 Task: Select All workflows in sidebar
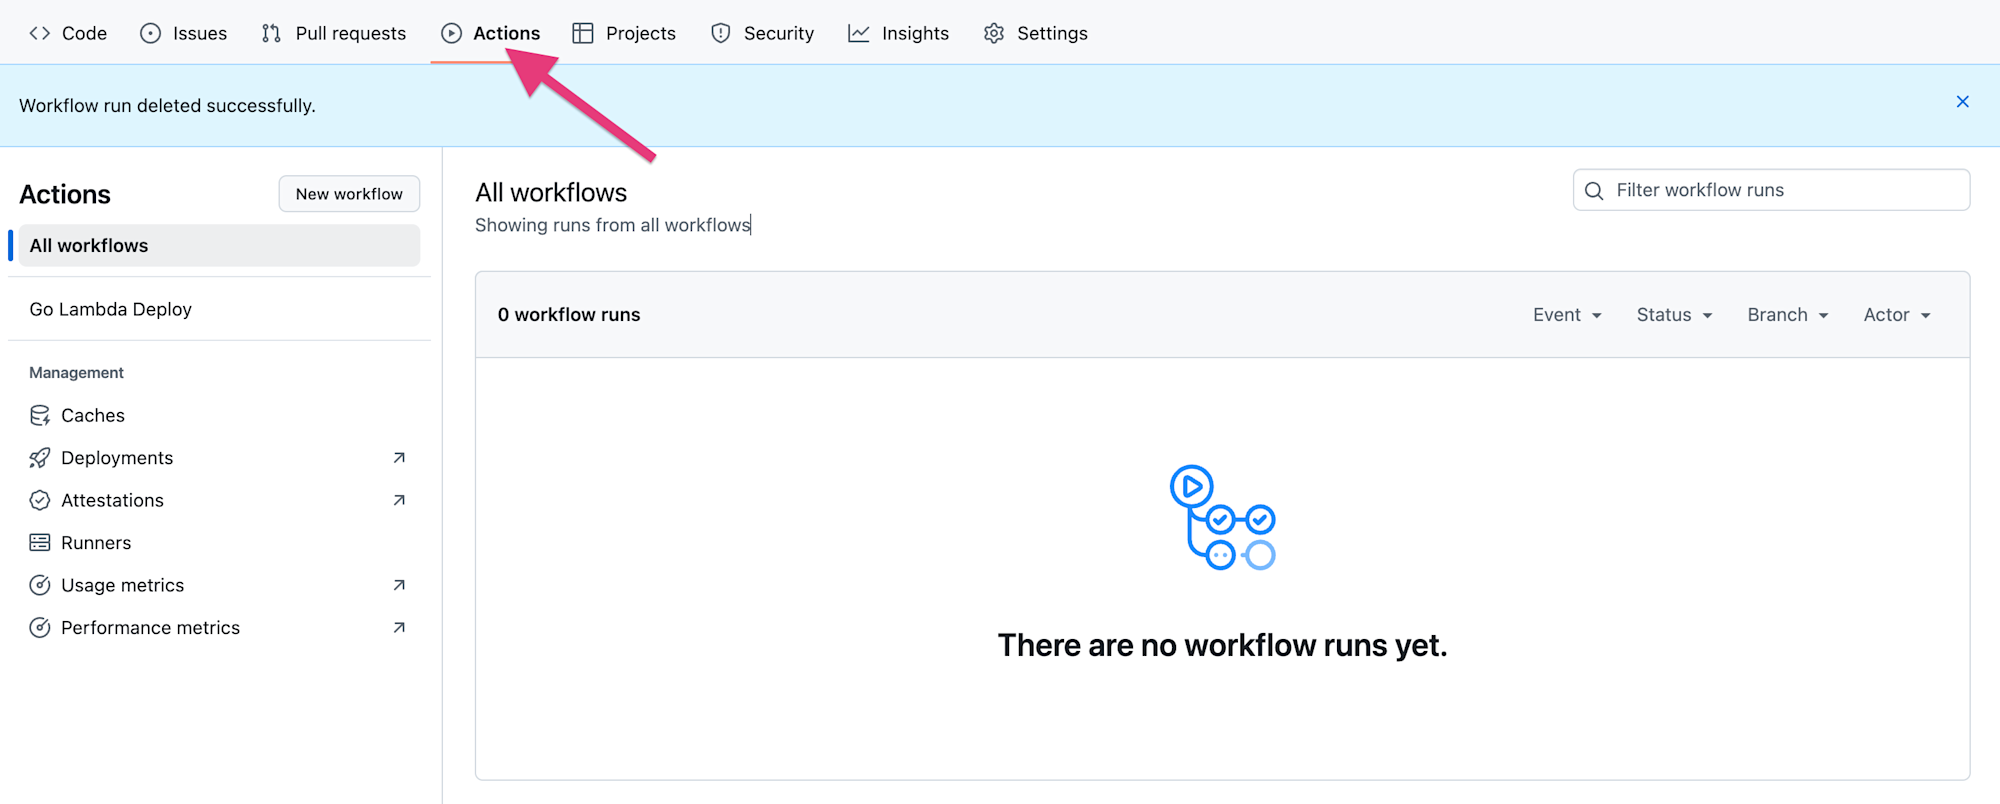[219, 246]
